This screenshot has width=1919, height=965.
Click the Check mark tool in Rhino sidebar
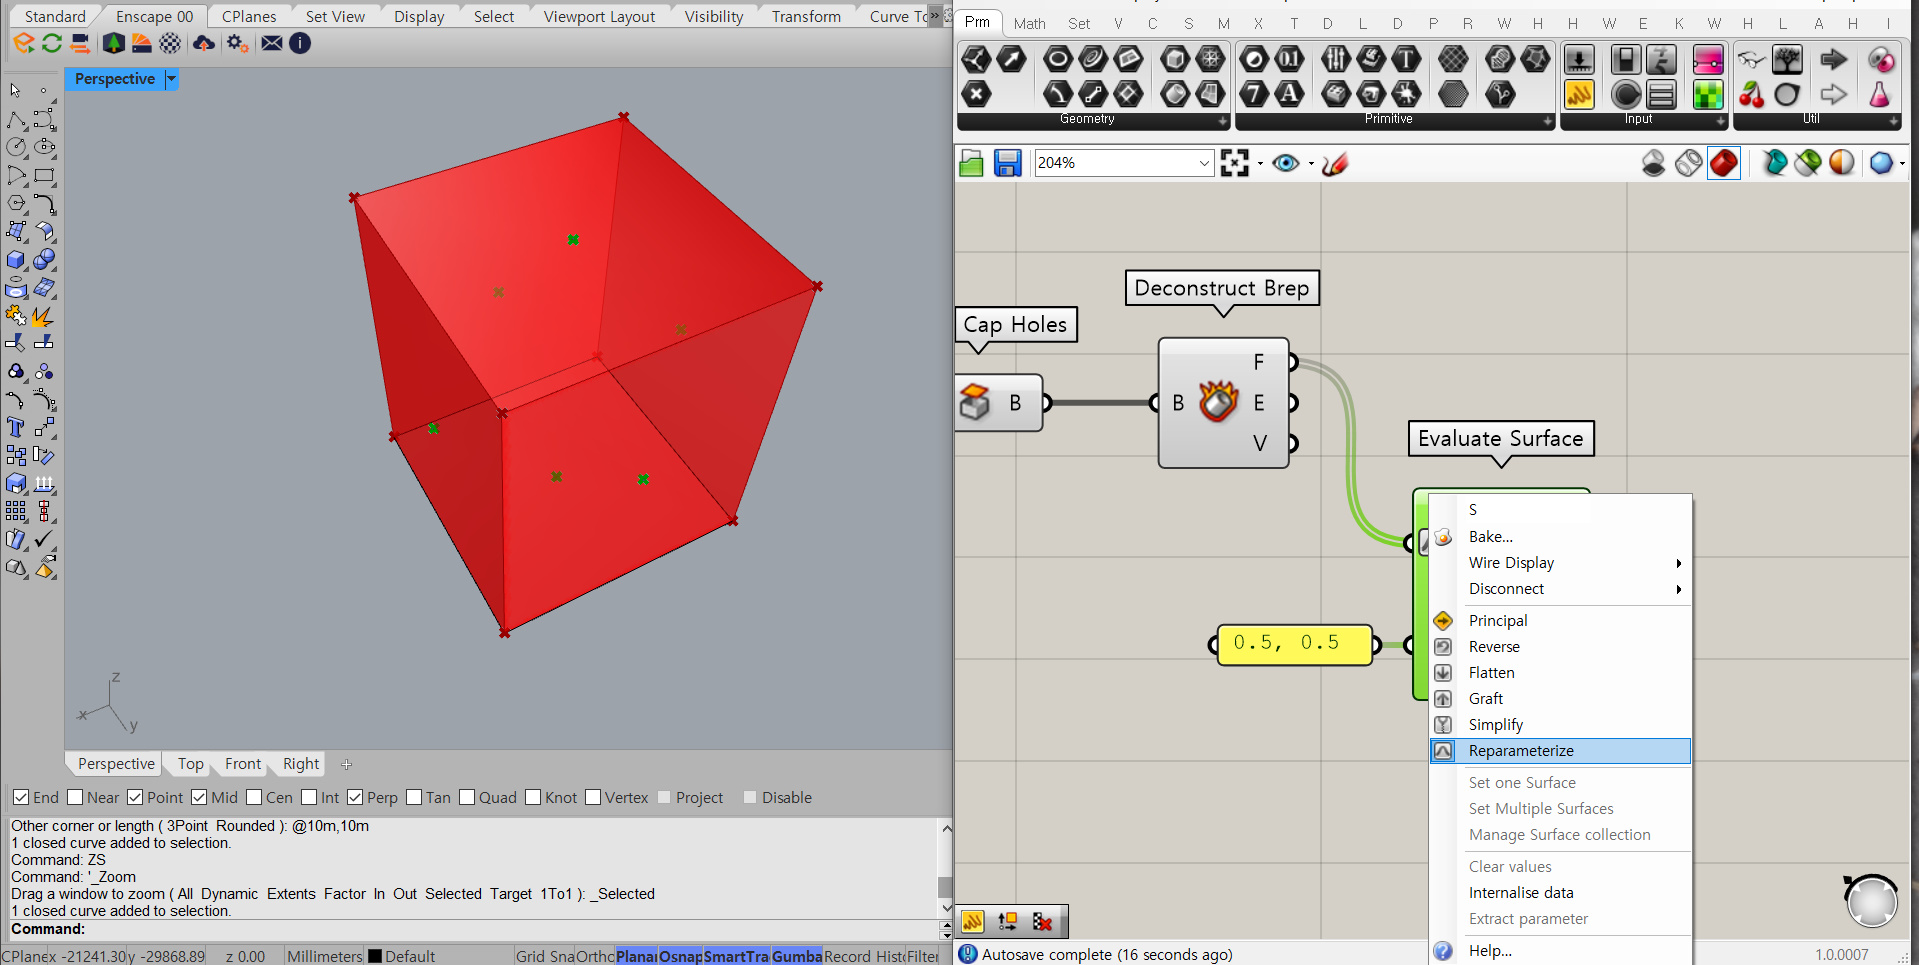point(44,540)
